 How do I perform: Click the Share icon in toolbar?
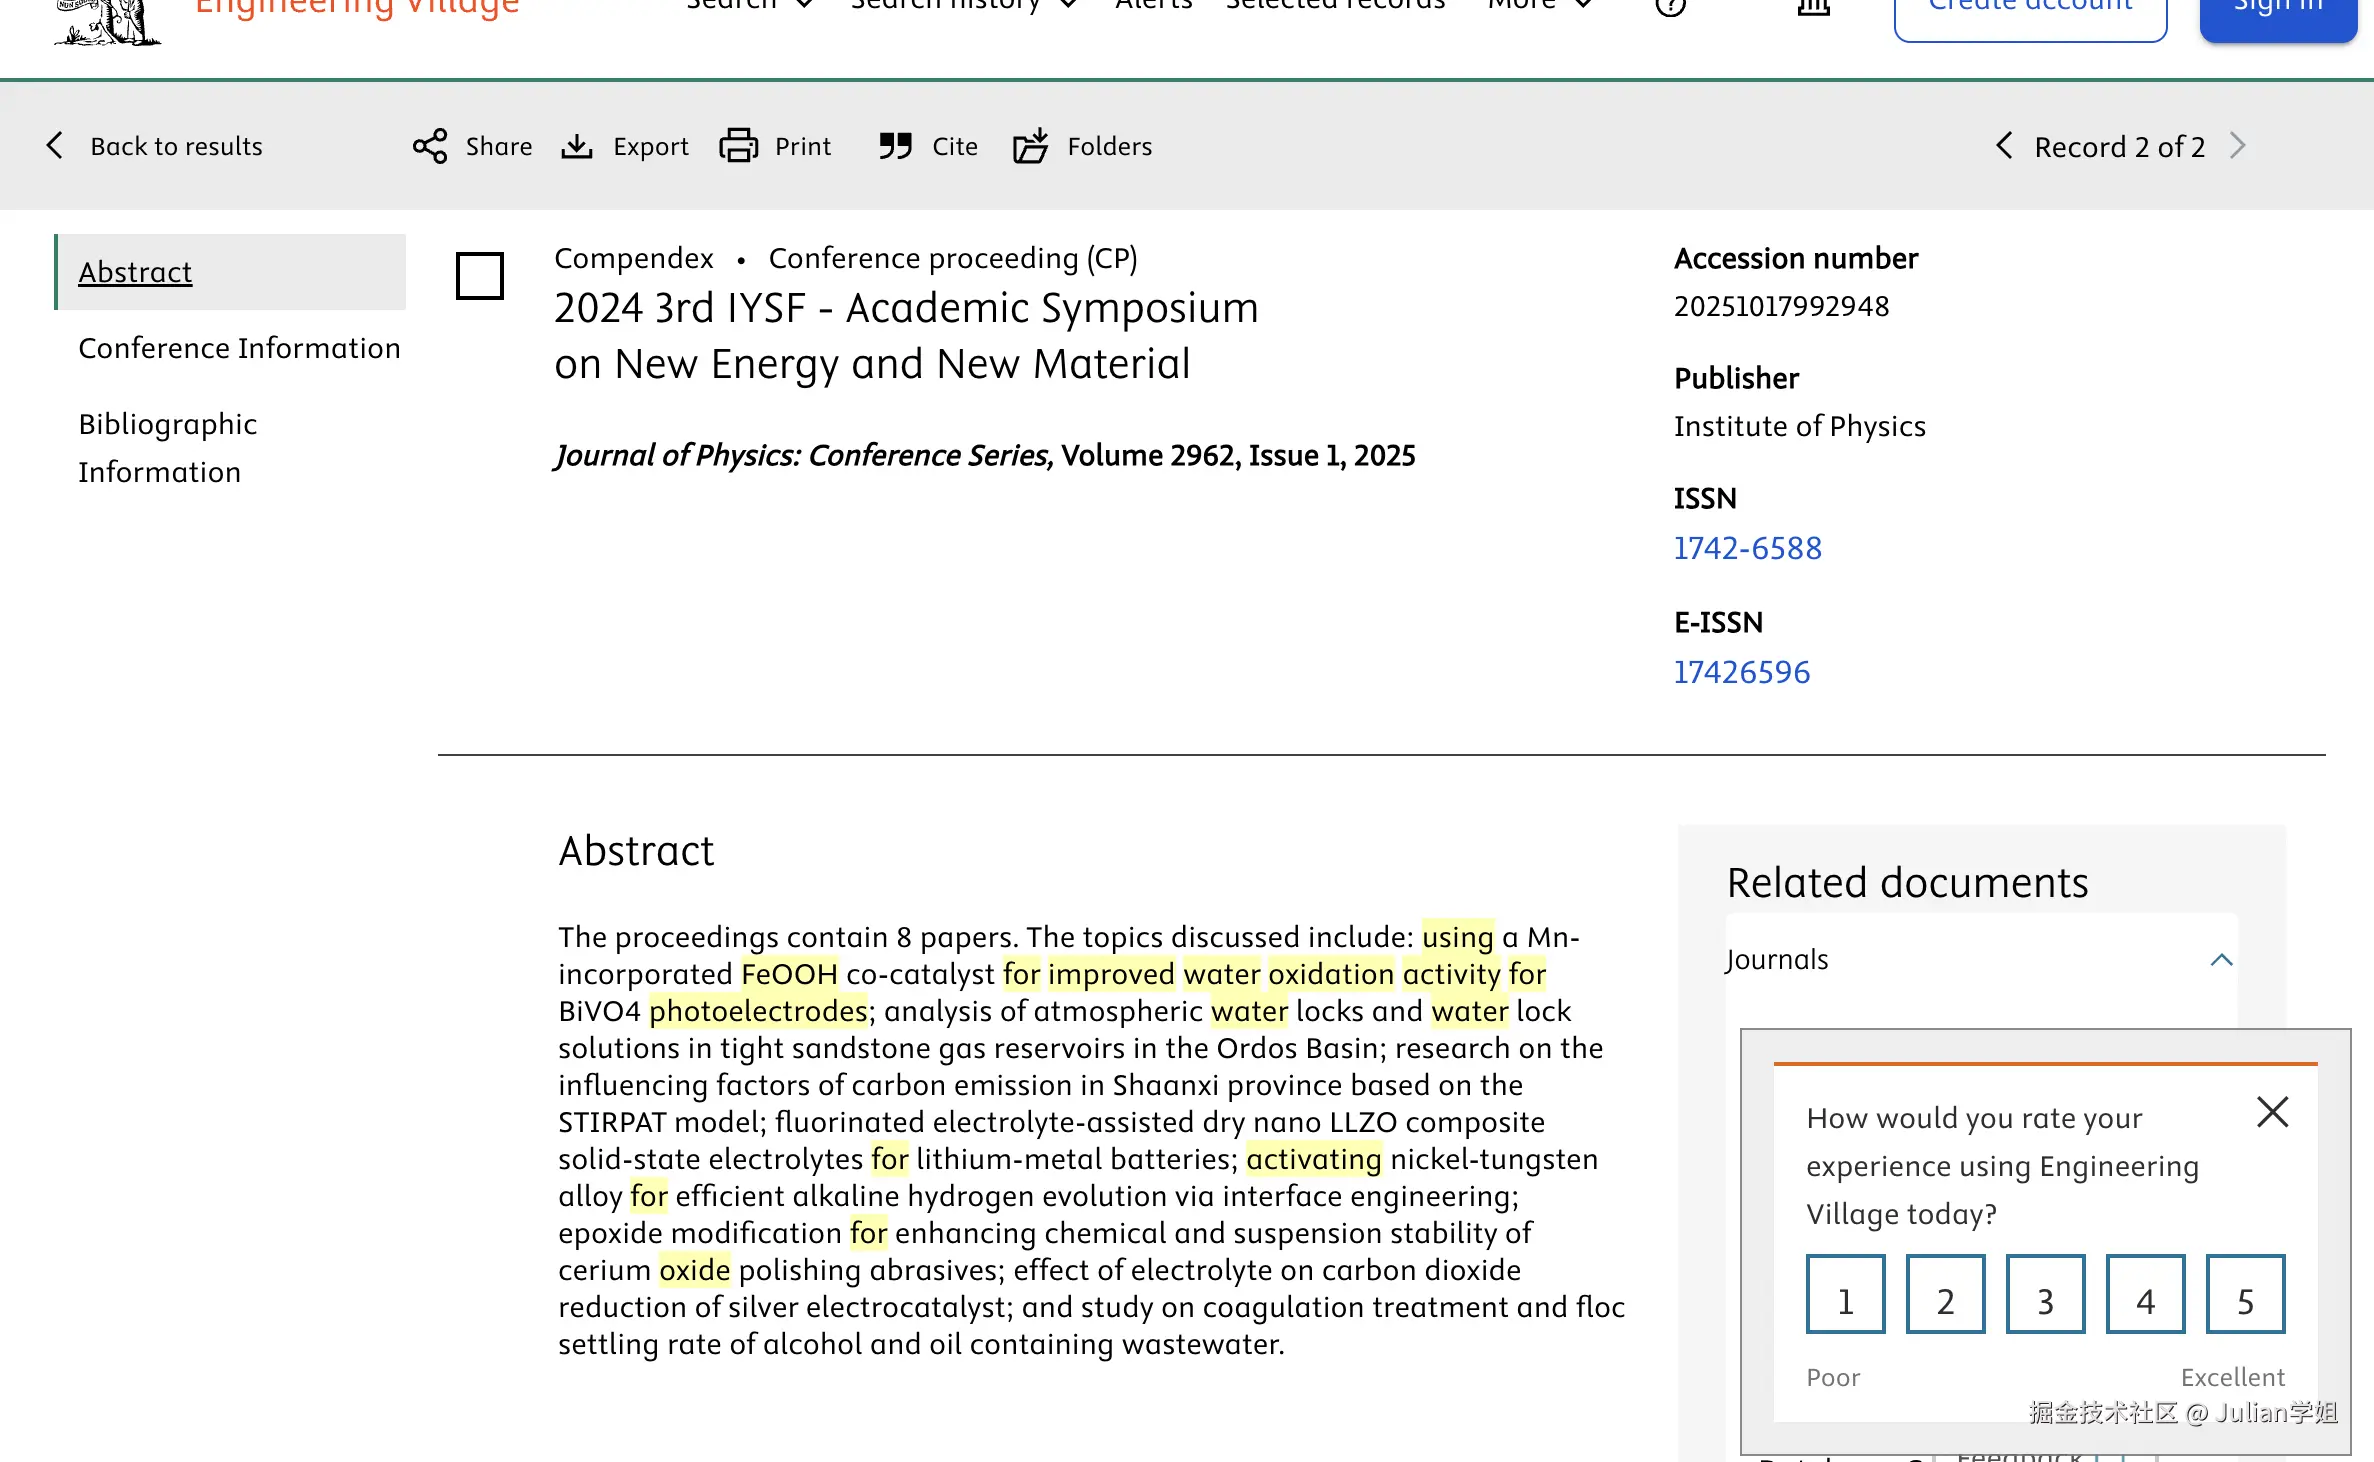[x=430, y=146]
